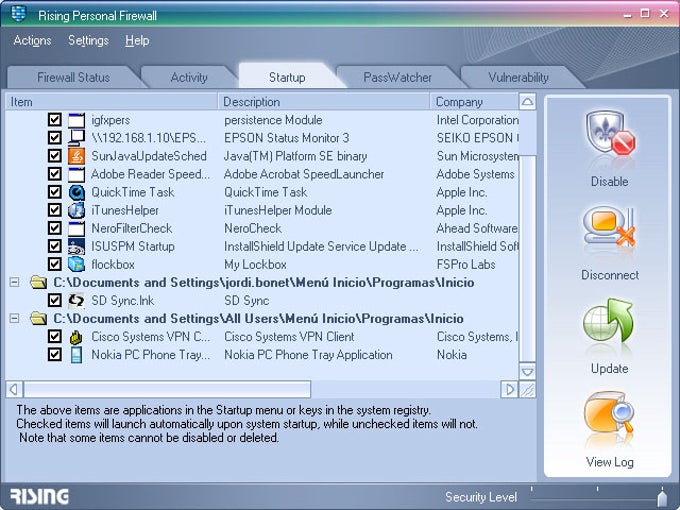
Task: Click the scroll up arrow
Action: point(527,102)
